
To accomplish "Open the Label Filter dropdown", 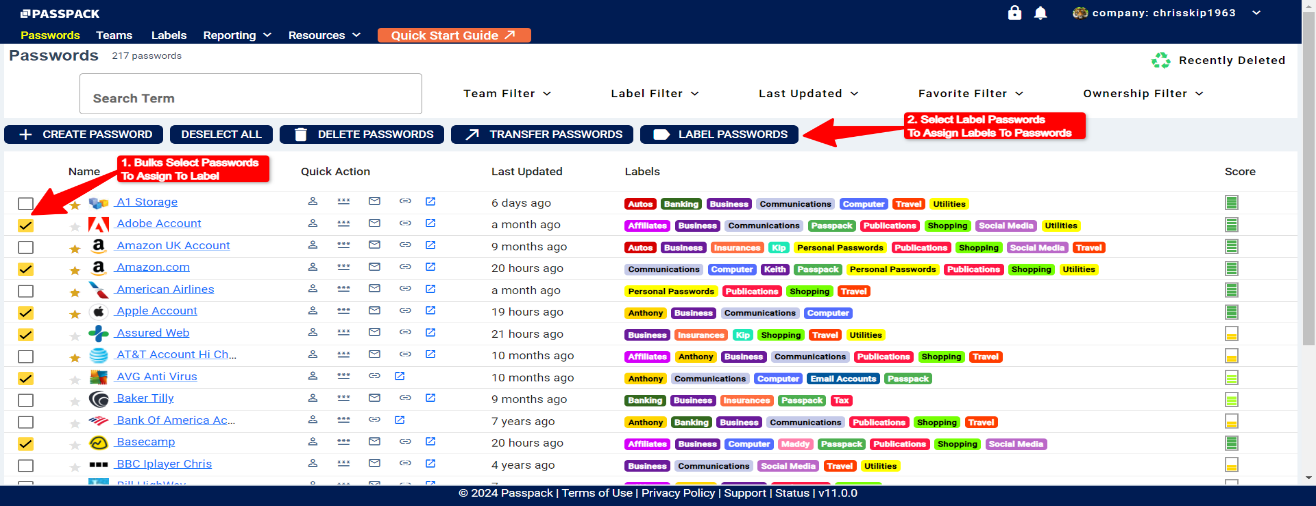I will 655,93.
